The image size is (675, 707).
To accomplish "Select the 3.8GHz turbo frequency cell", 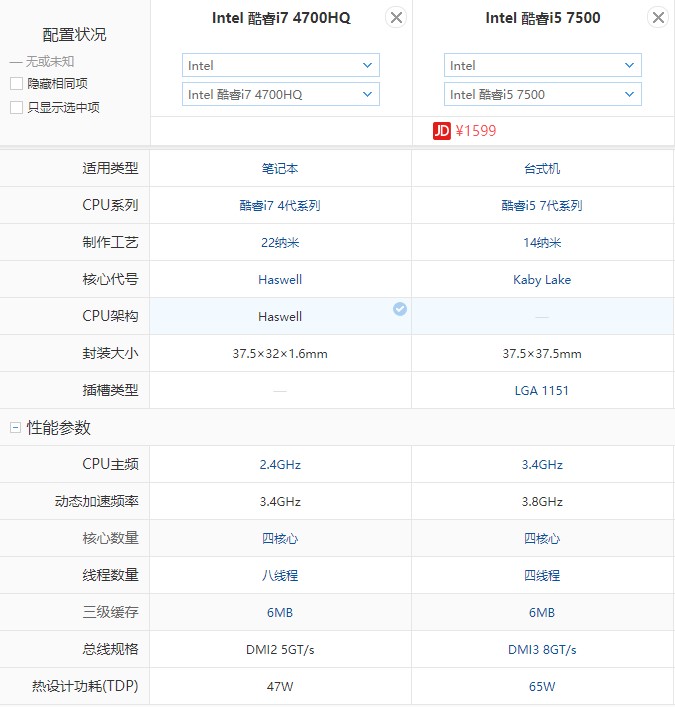I will point(542,501).
